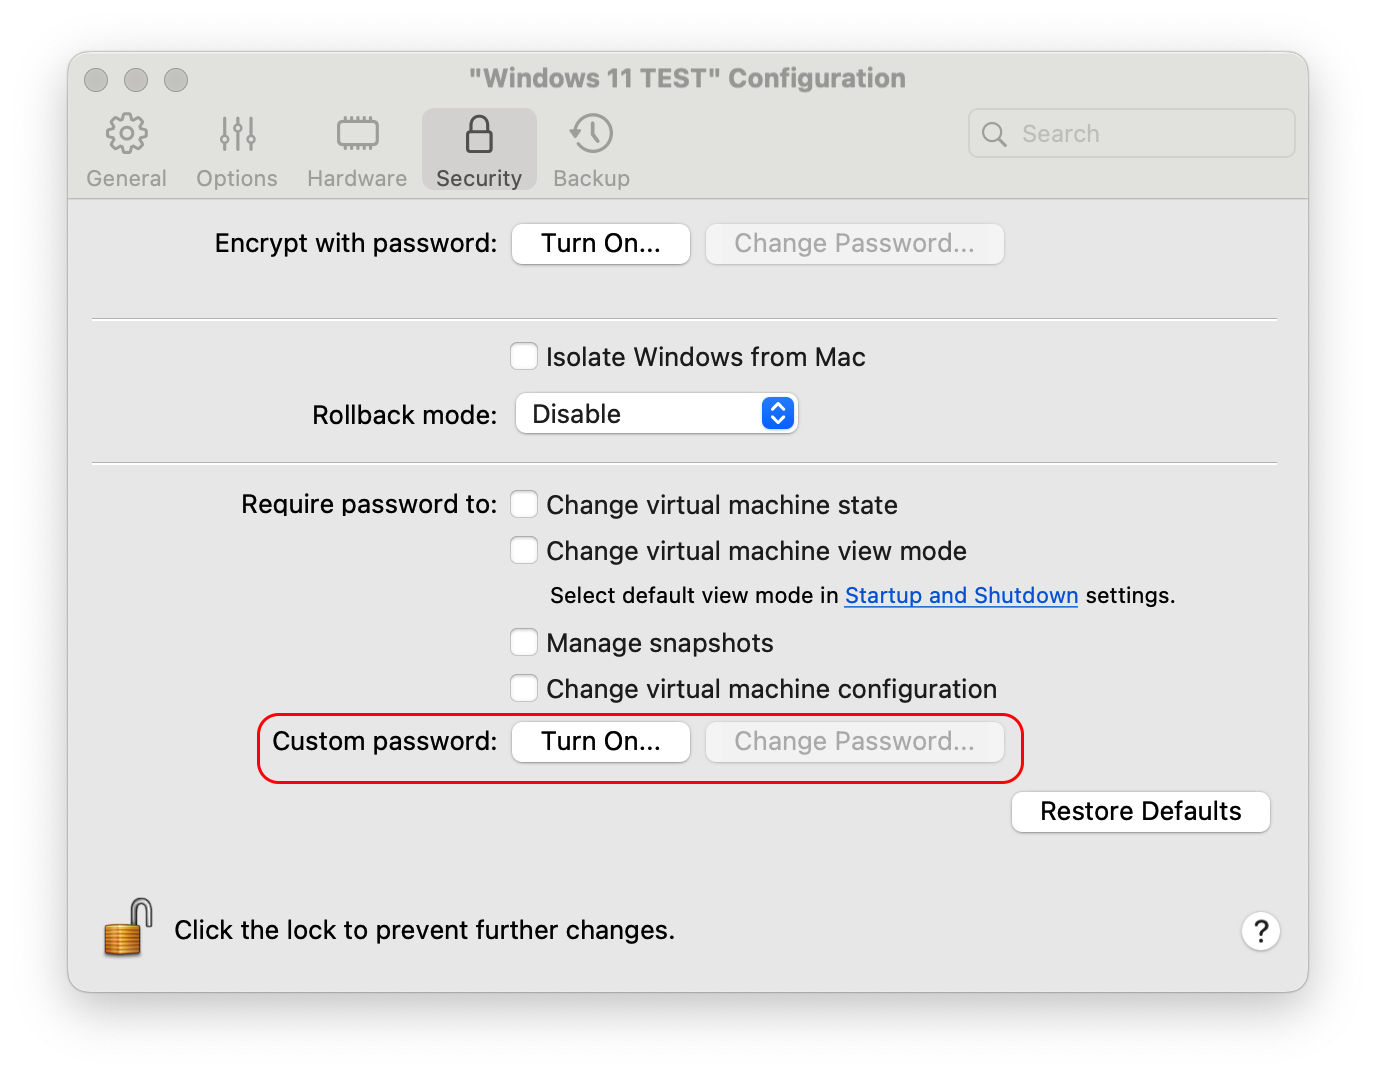This screenshot has width=1376, height=1076.
Task: Click the window title "Windows 11 TEST" Configuration
Action: (687, 78)
